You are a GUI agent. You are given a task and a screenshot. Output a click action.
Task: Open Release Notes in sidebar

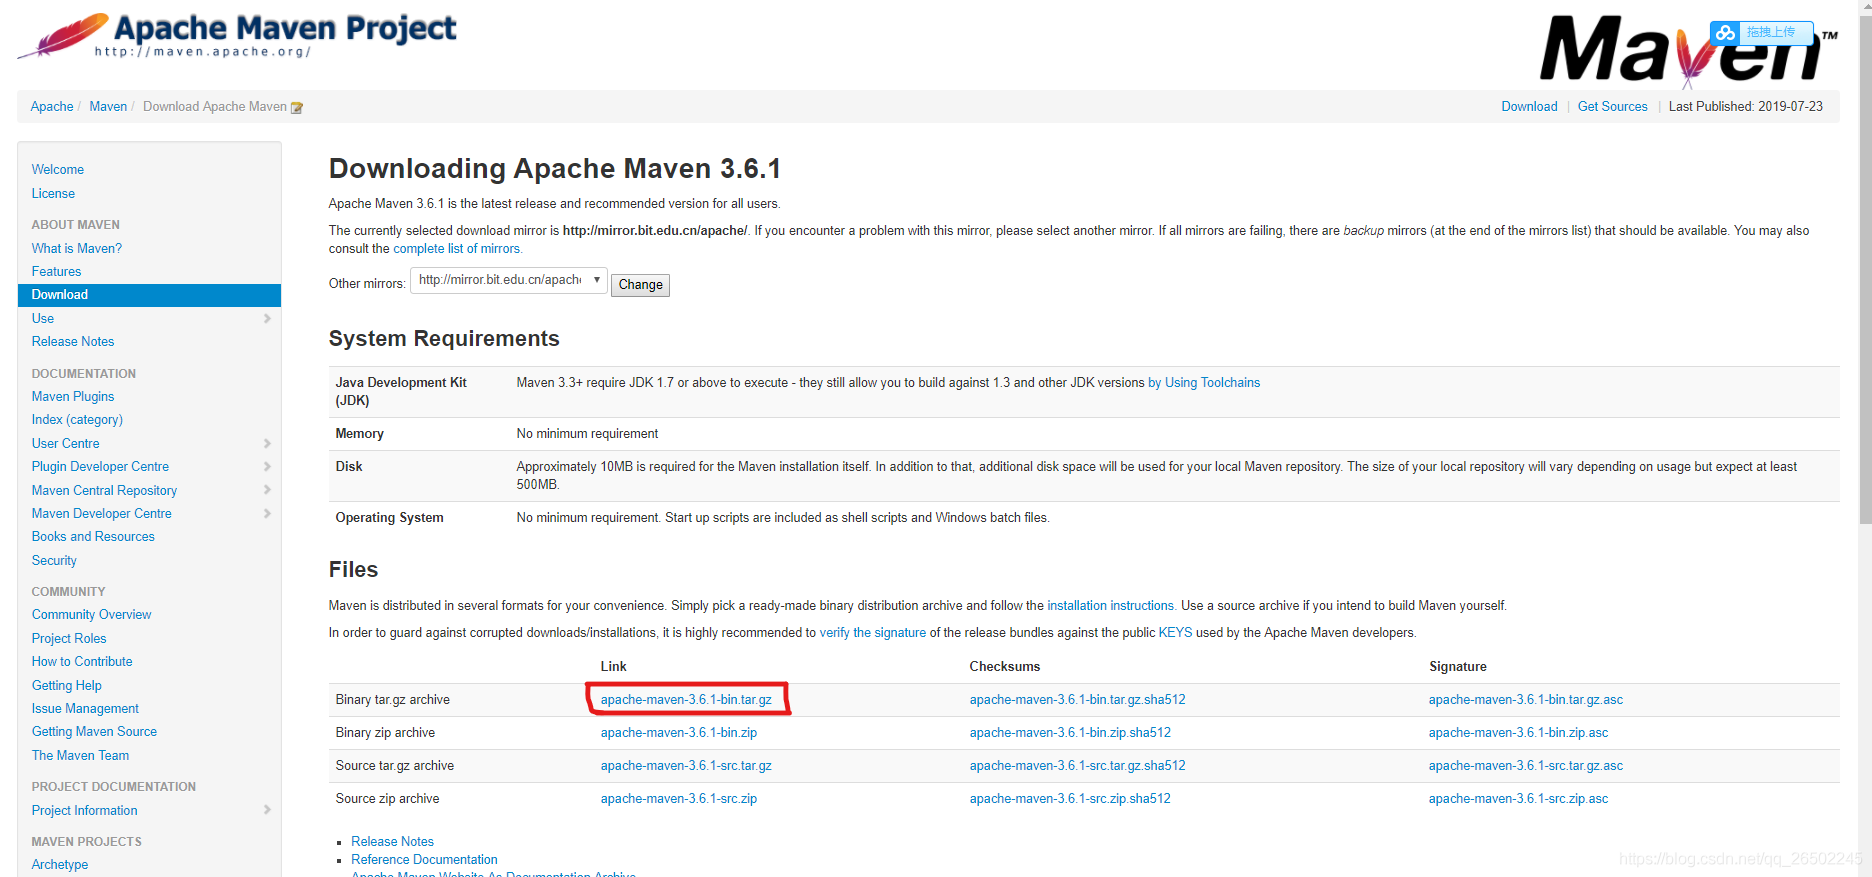pos(73,342)
